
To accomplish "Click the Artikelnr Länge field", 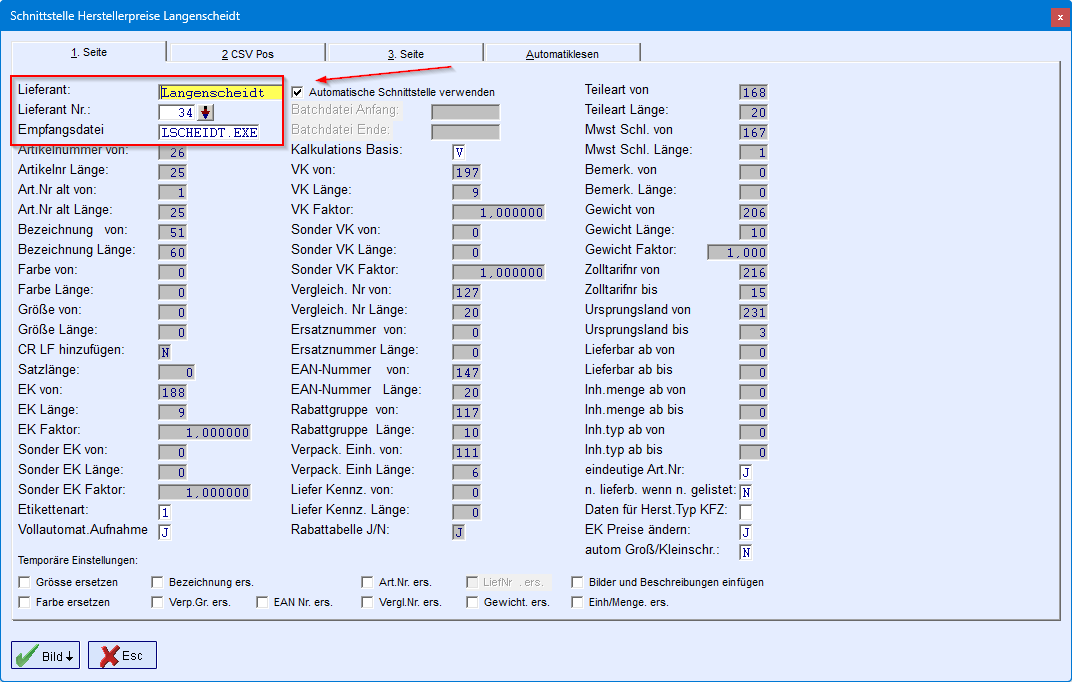I will click(x=173, y=172).
